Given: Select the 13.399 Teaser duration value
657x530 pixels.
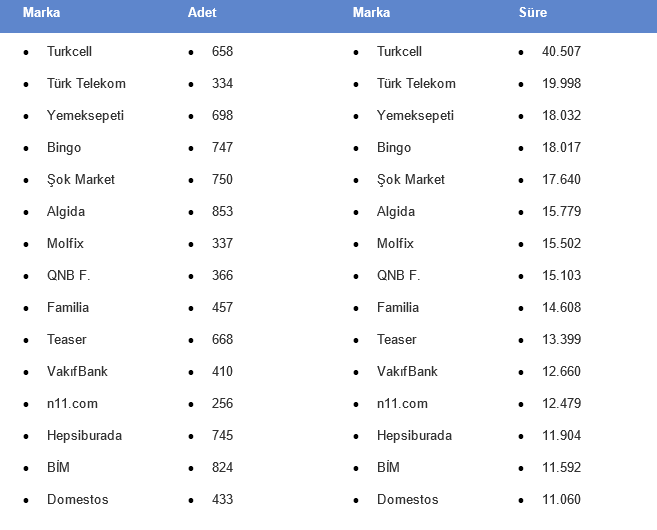Looking at the screenshot, I should coord(561,339).
